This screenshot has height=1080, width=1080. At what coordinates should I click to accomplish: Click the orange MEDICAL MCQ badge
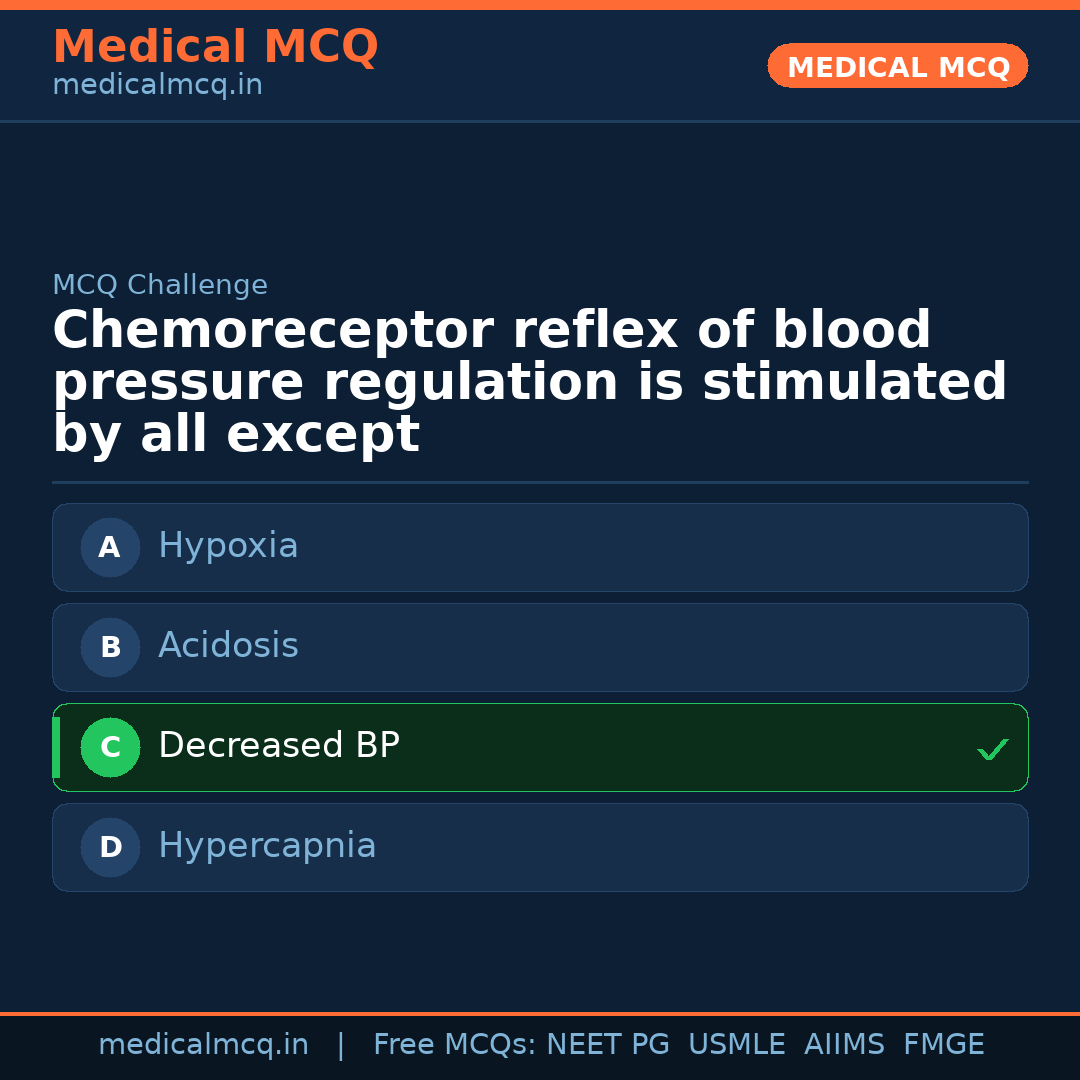coord(897,67)
